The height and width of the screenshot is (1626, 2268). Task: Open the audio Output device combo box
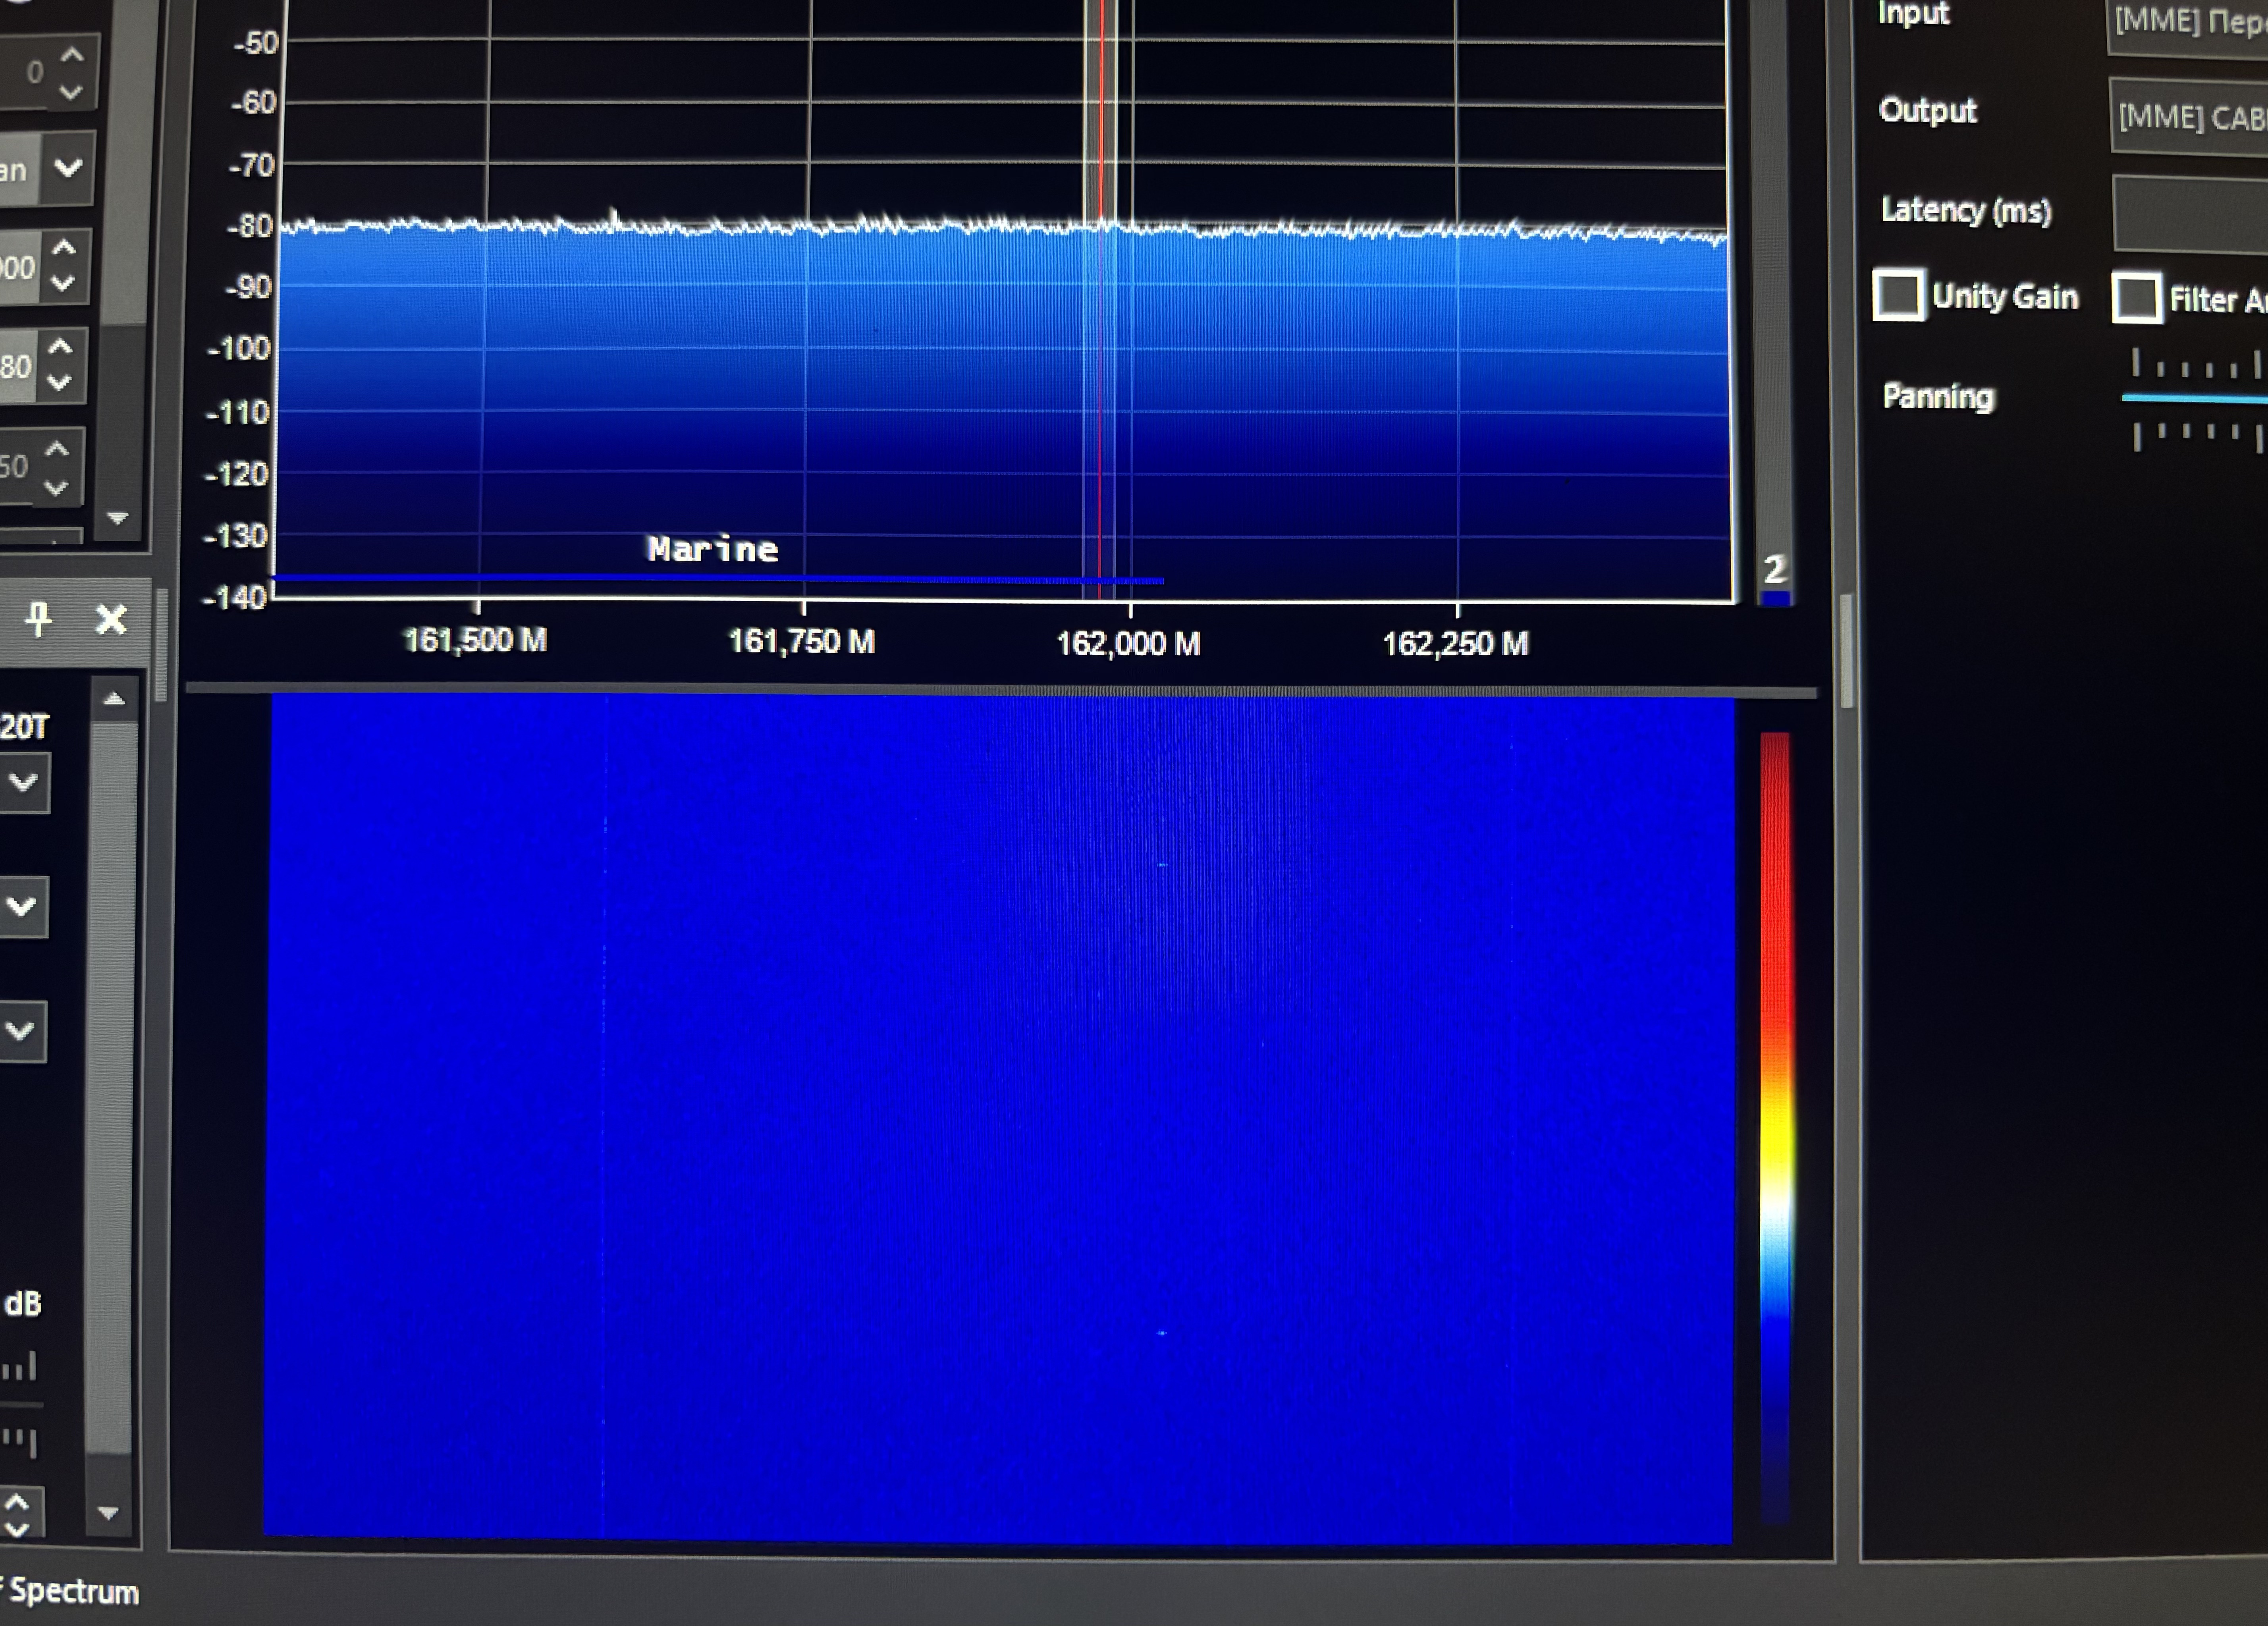2190,118
